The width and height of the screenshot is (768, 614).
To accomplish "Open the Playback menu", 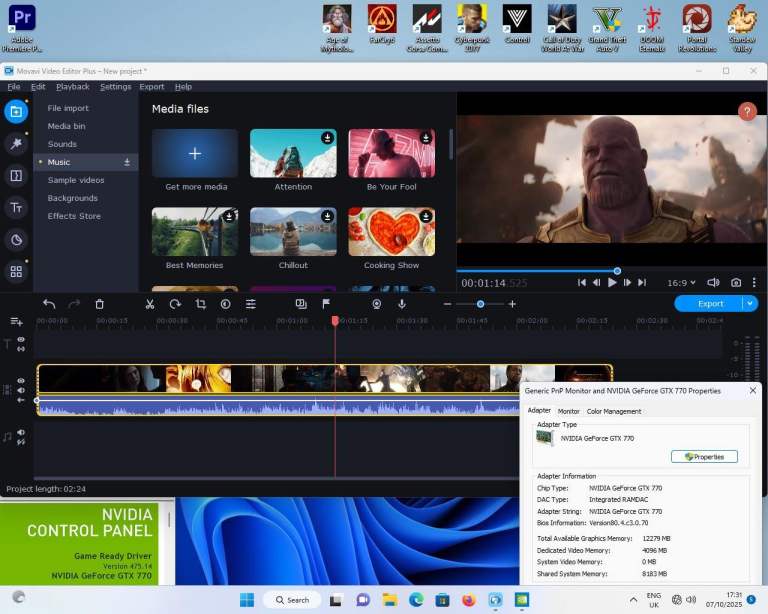I will [73, 87].
